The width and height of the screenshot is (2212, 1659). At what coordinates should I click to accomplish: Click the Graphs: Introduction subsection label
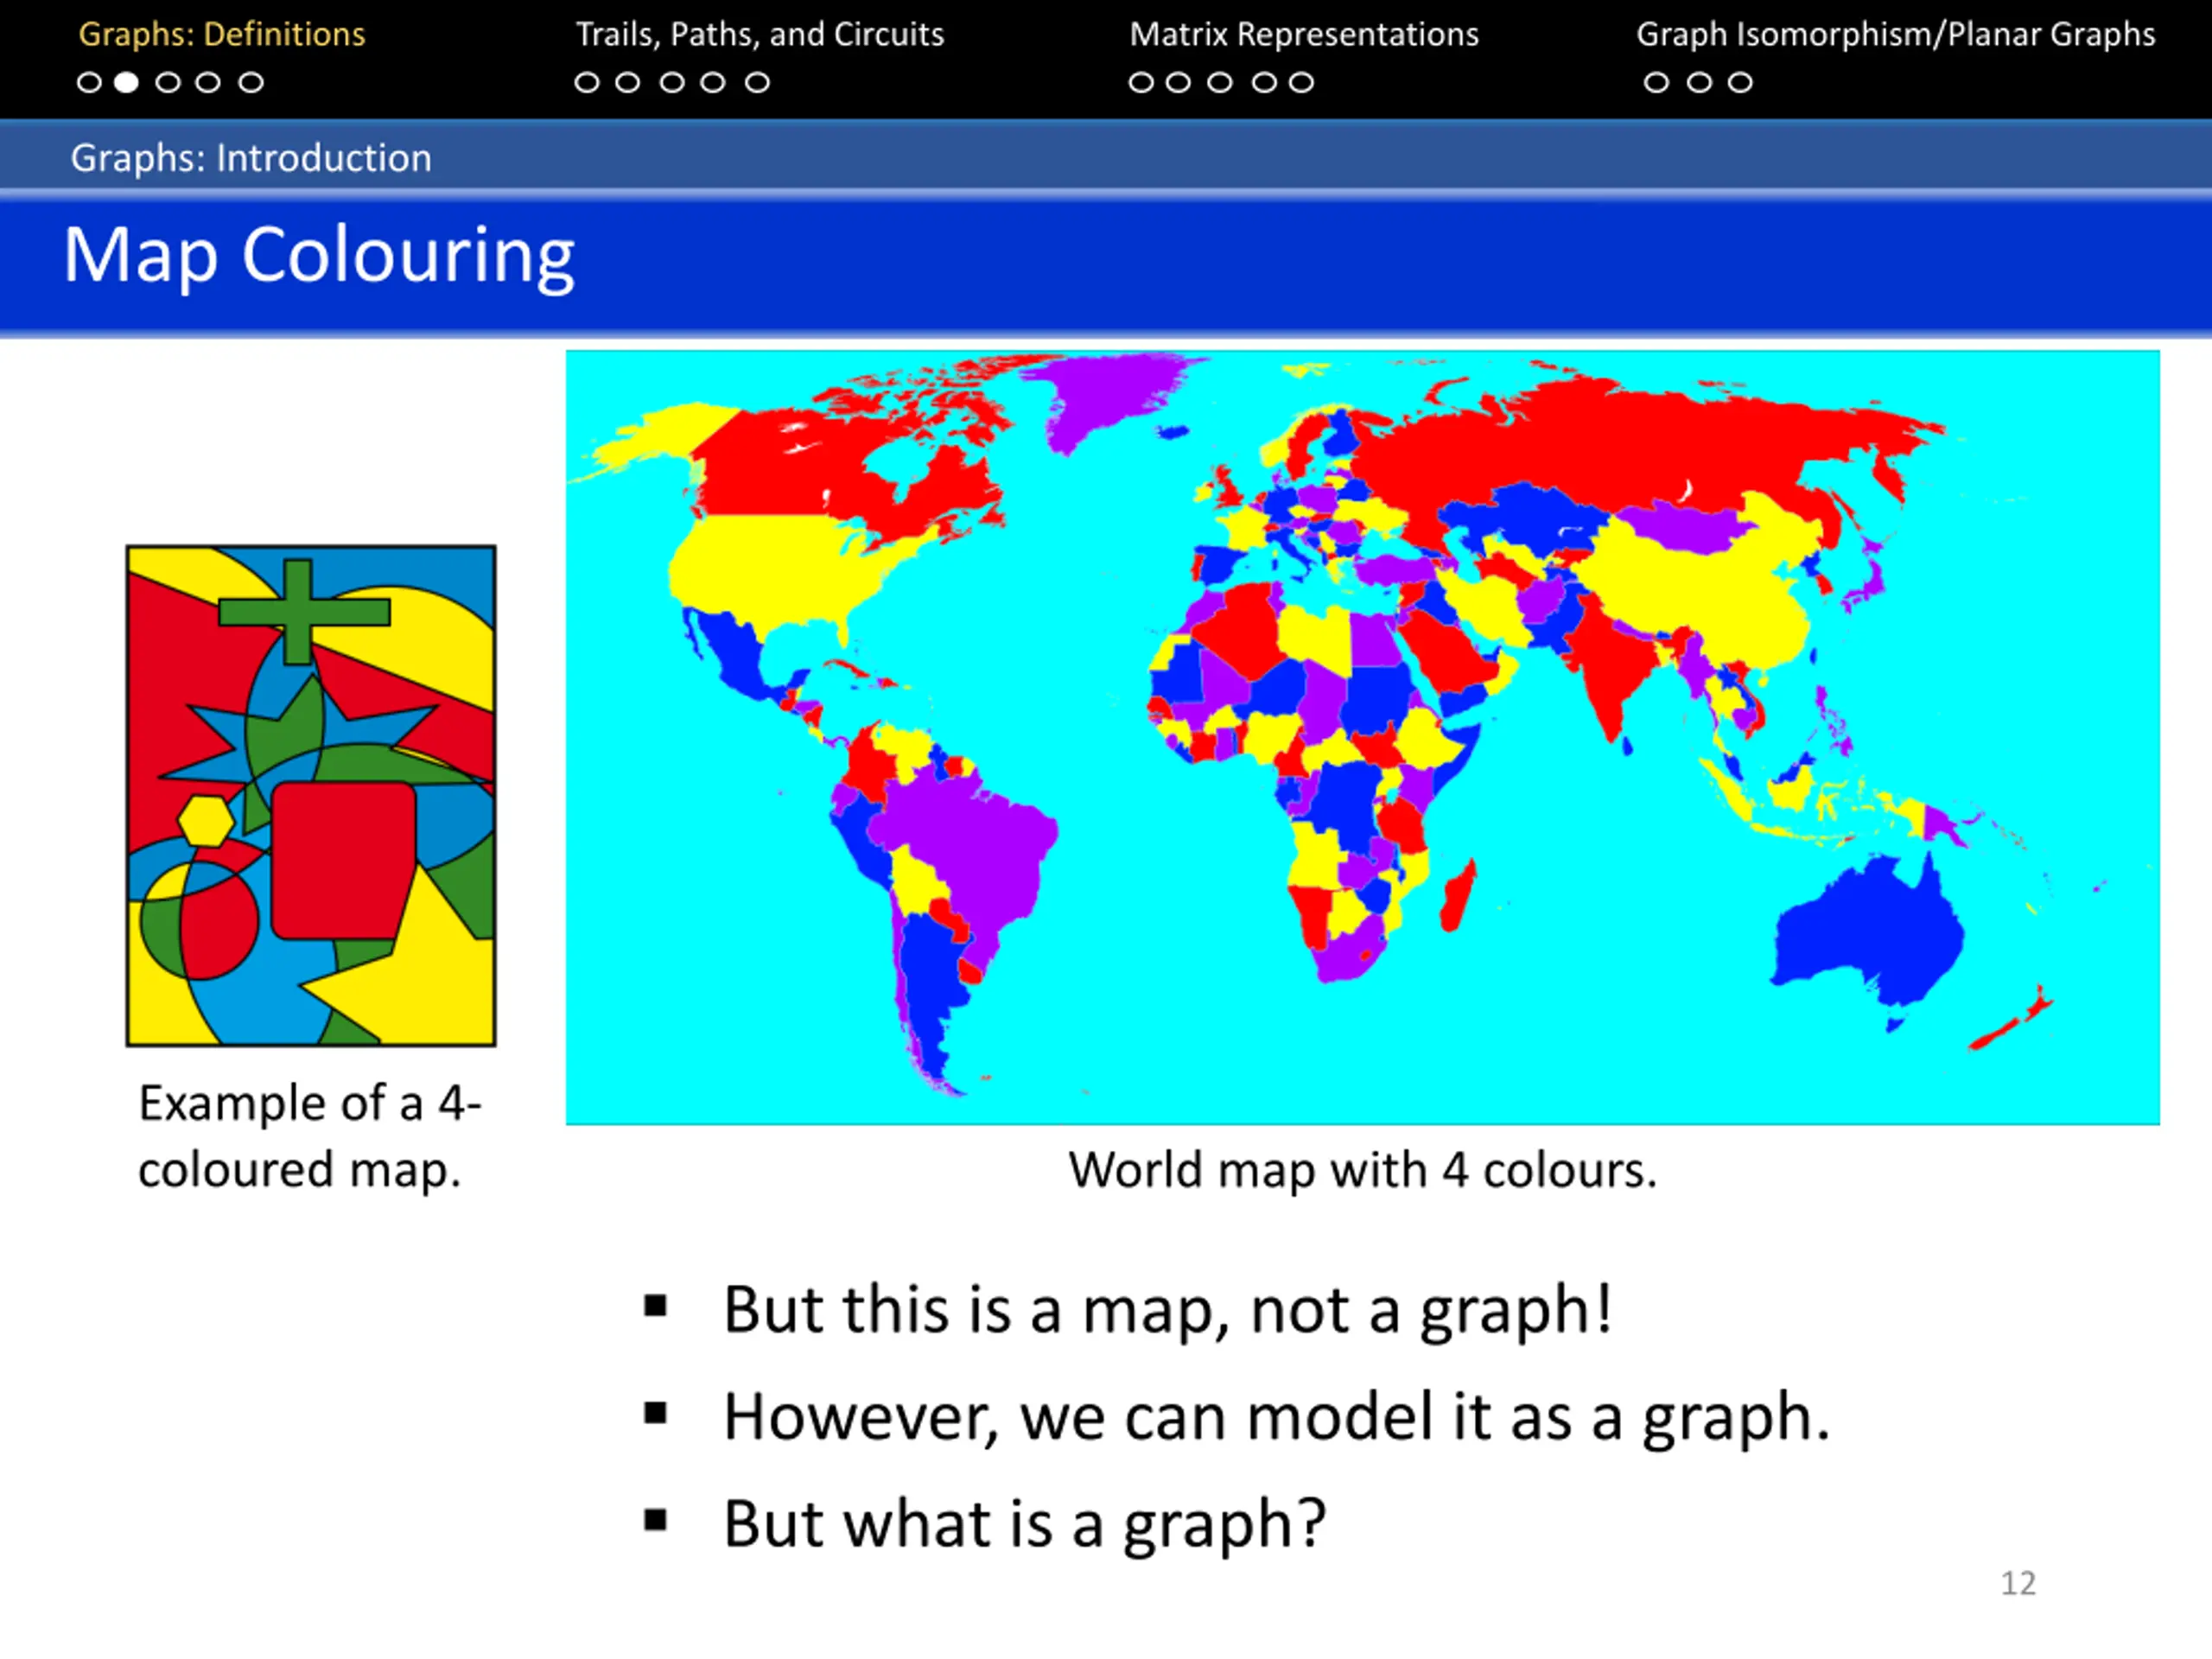(251, 158)
